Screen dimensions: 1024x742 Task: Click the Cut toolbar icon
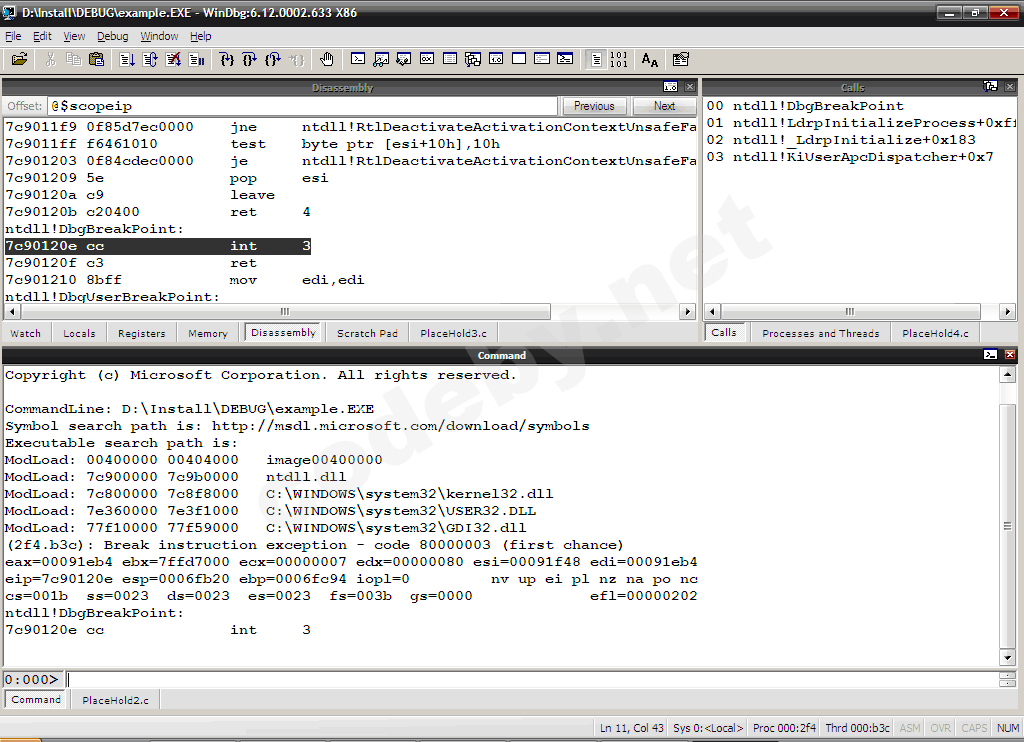[50, 59]
